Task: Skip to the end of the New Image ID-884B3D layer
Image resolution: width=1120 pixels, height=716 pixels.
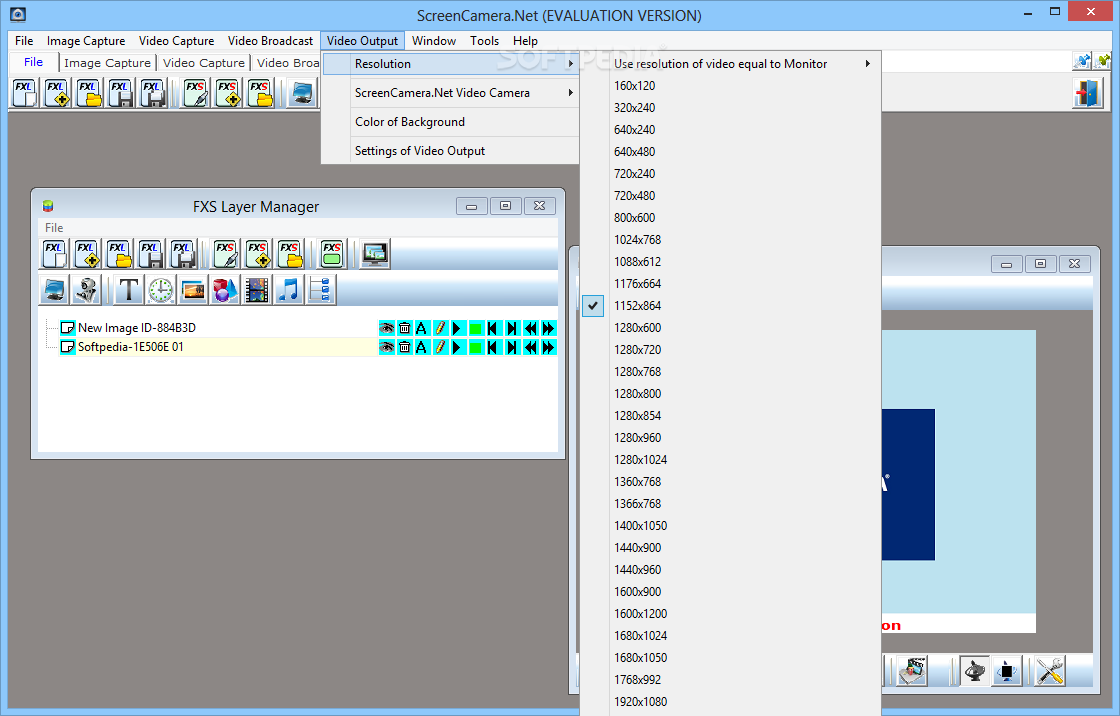Action: pos(511,328)
